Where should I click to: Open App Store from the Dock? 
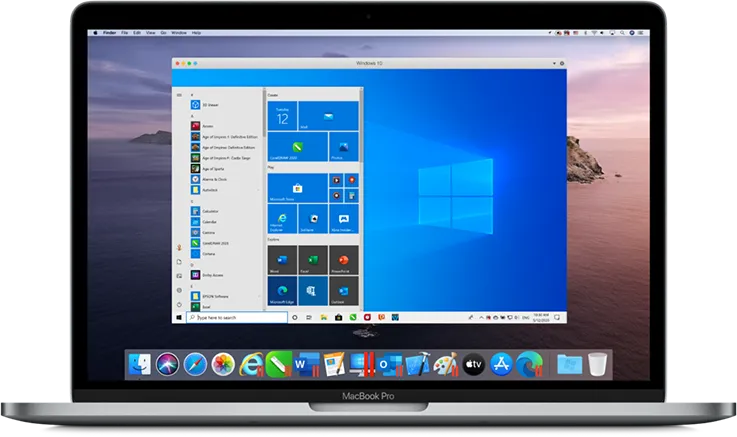(x=501, y=364)
